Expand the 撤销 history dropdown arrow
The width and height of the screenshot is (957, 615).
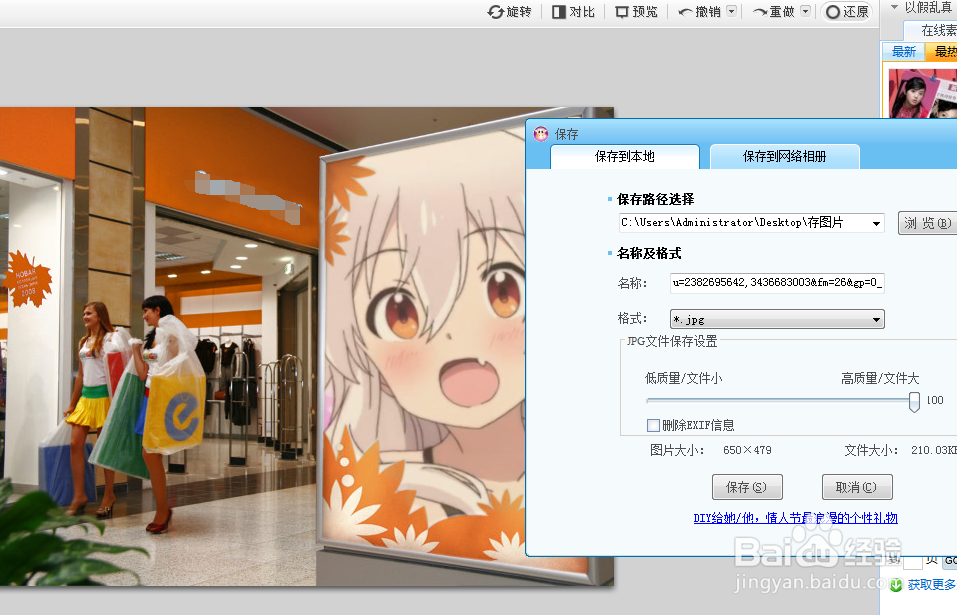pyautogui.click(x=732, y=11)
